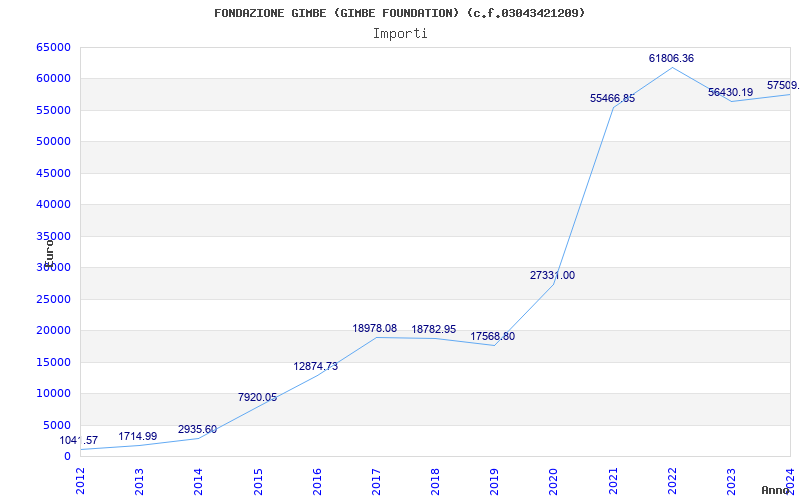800x500 pixels.
Task: Click the 'Anno' x-axis title
Action: (x=774, y=490)
